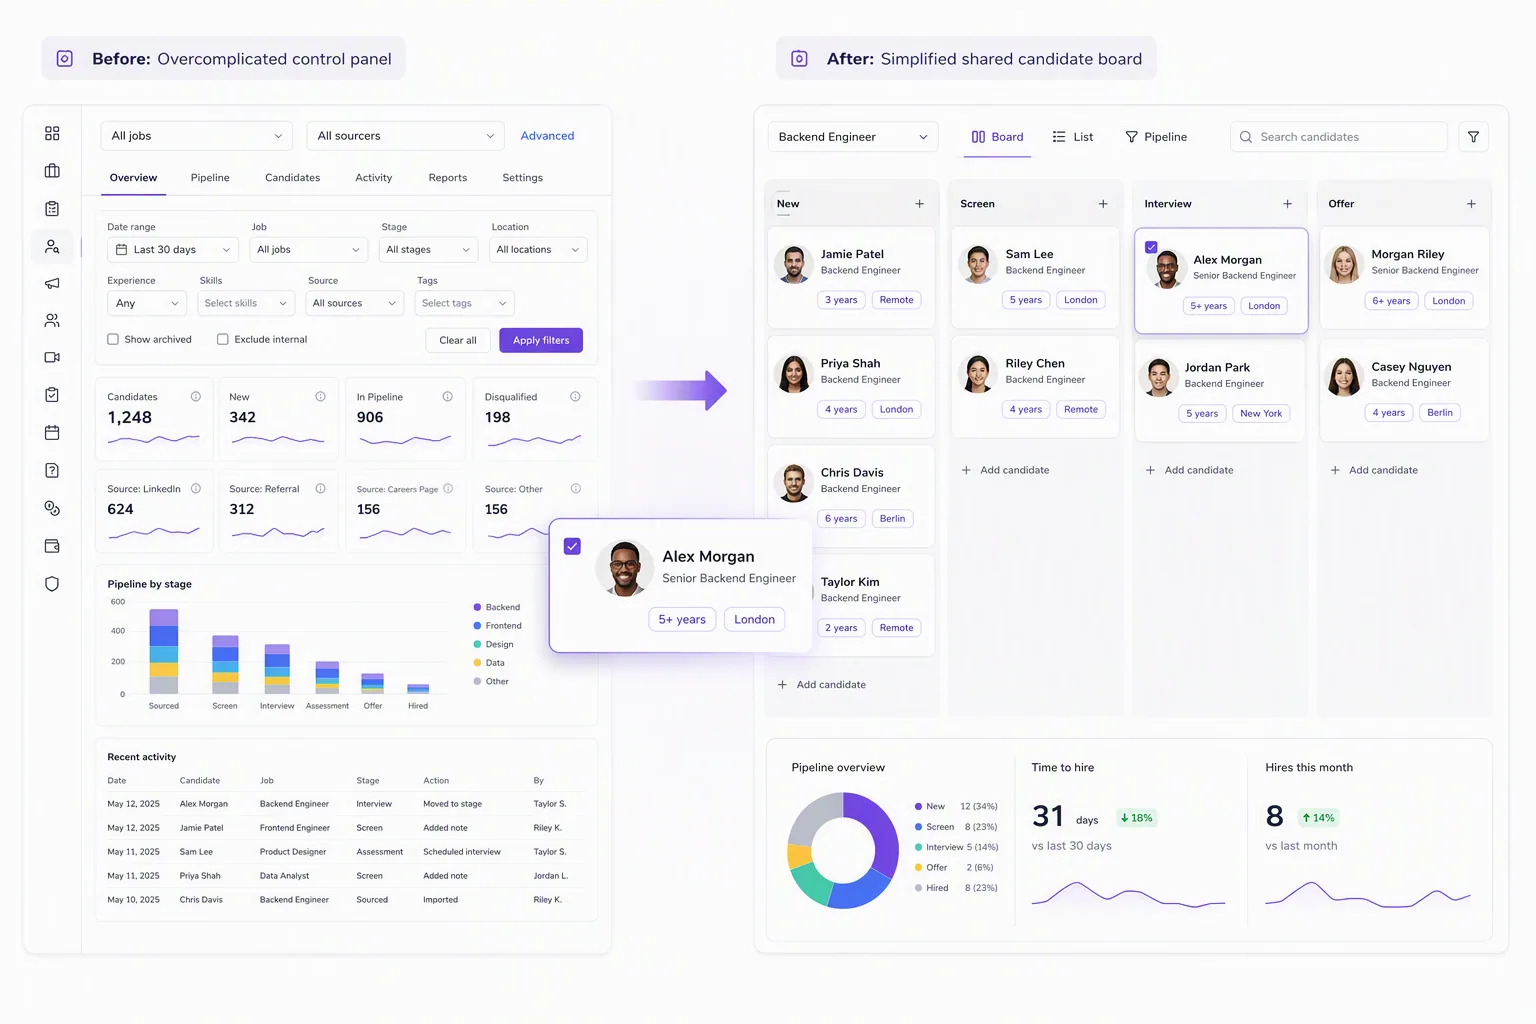1536x1024 pixels.
Task: Click the calendar icon in left sidebar
Action: [52, 432]
